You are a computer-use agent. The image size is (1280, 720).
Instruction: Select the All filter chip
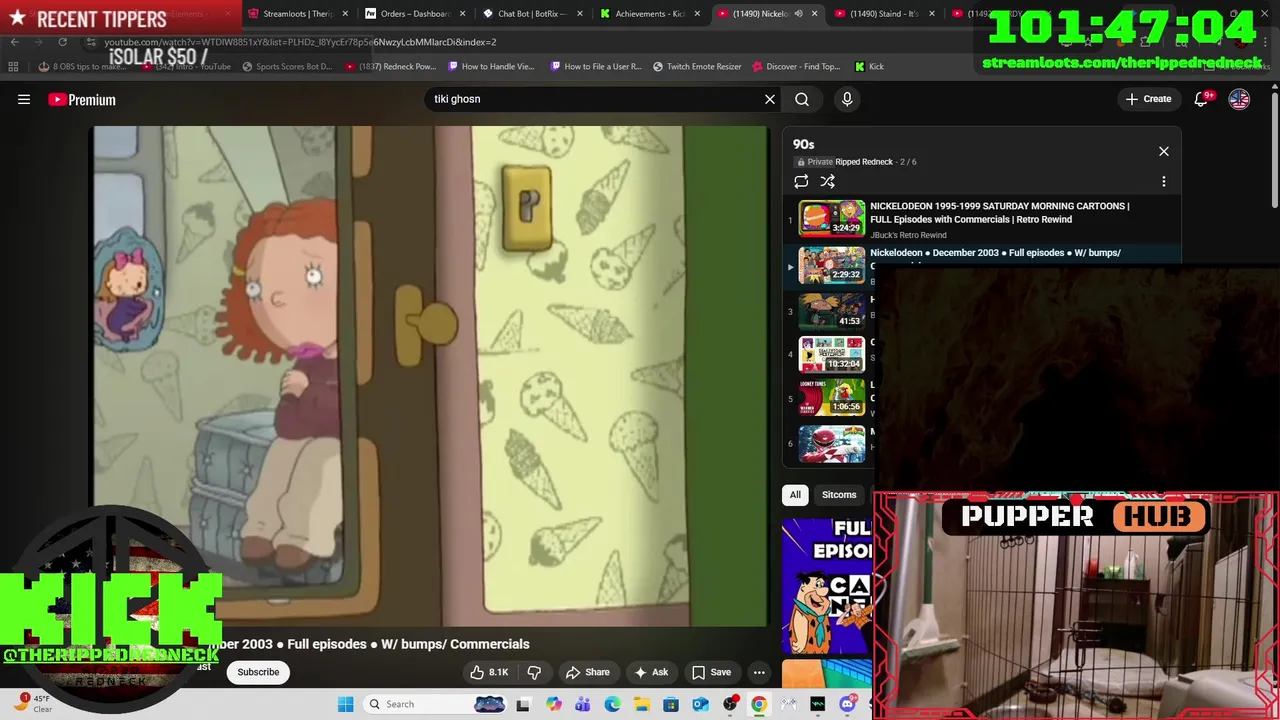[x=795, y=495]
